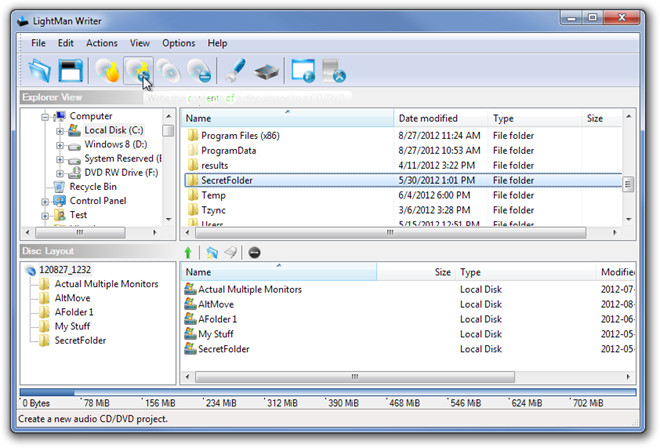
Task: Click icon beside Actual Multiple Monitors in list
Action: click(190, 289)
